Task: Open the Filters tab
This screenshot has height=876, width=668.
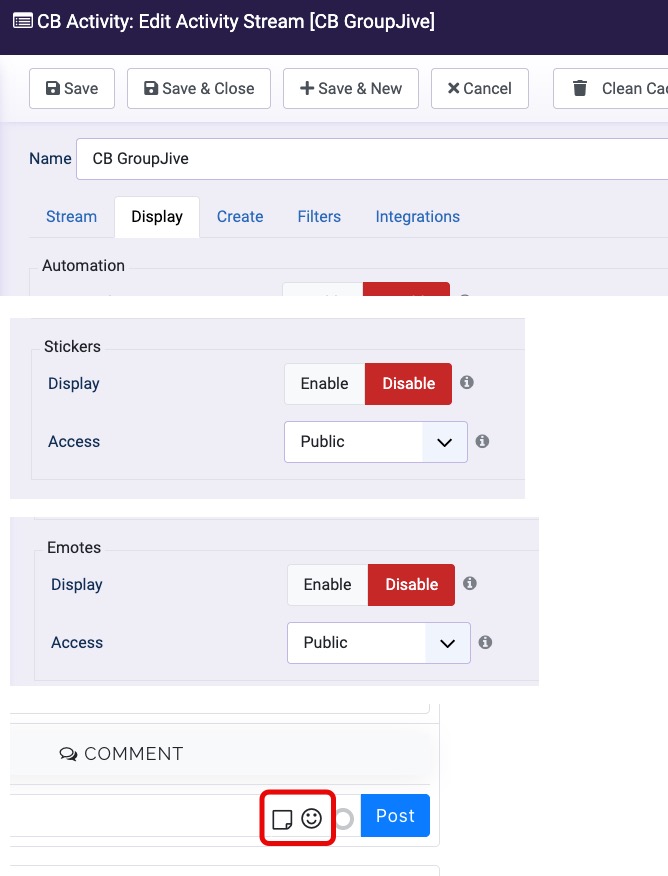Action: pyautogui.click(x=319, y=217)
